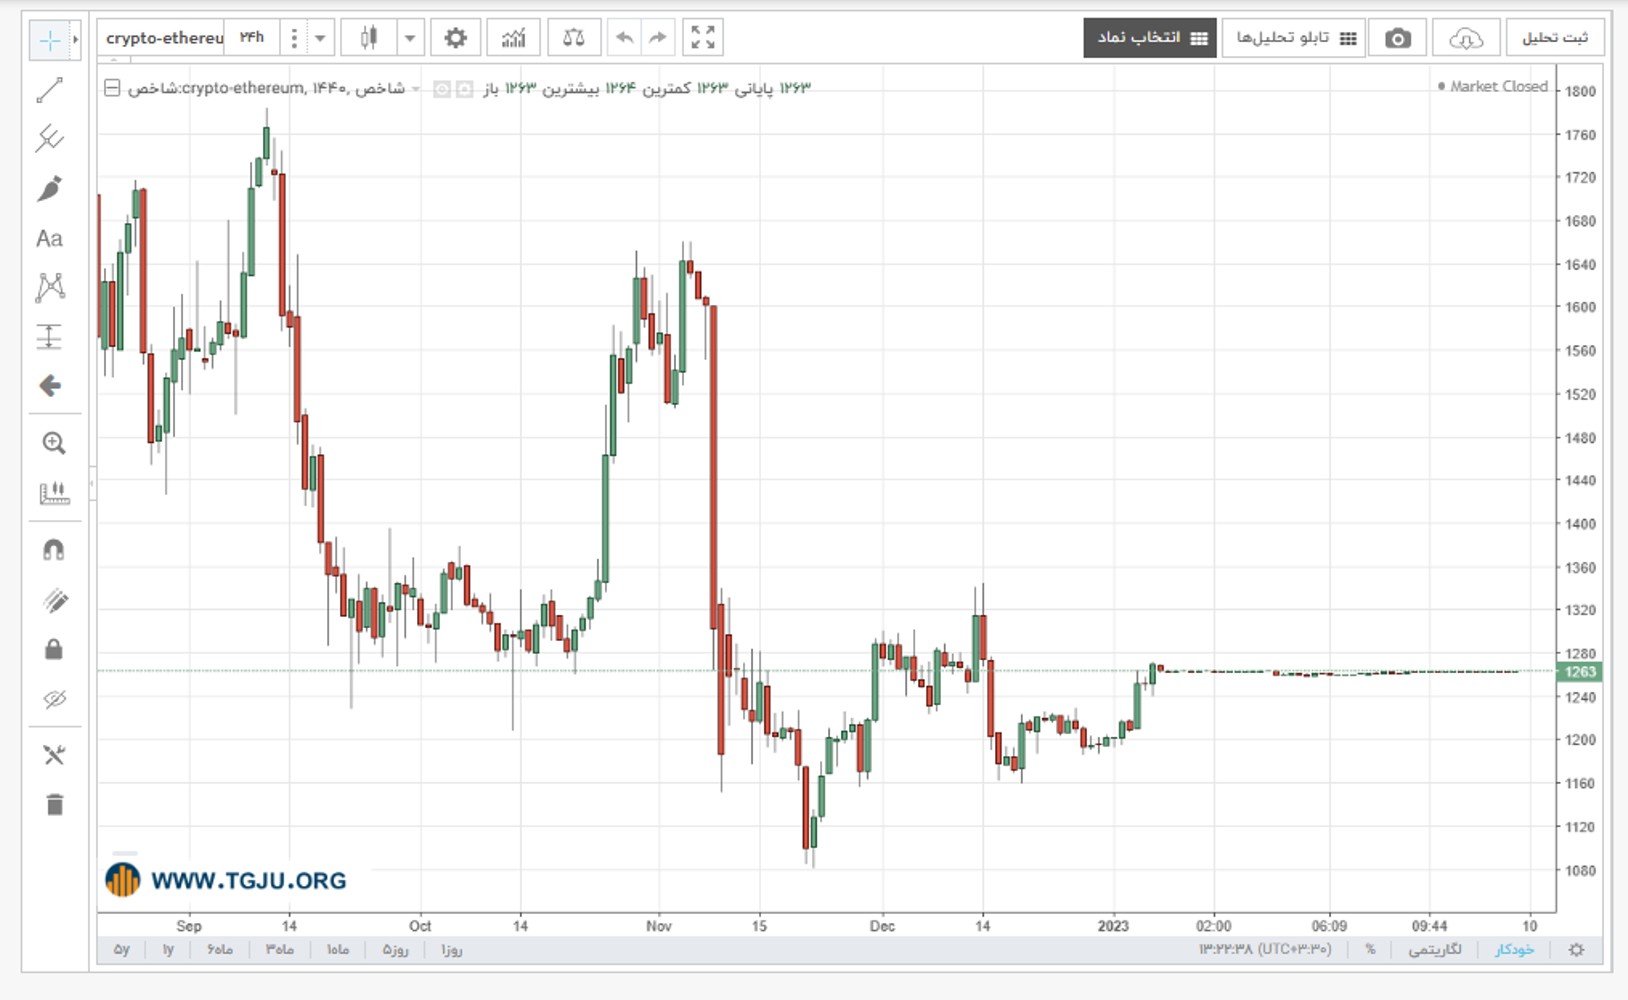This screenshot has height=1000, width=1628.
Task: Redo the last chart action
Action: pos(657,38)
